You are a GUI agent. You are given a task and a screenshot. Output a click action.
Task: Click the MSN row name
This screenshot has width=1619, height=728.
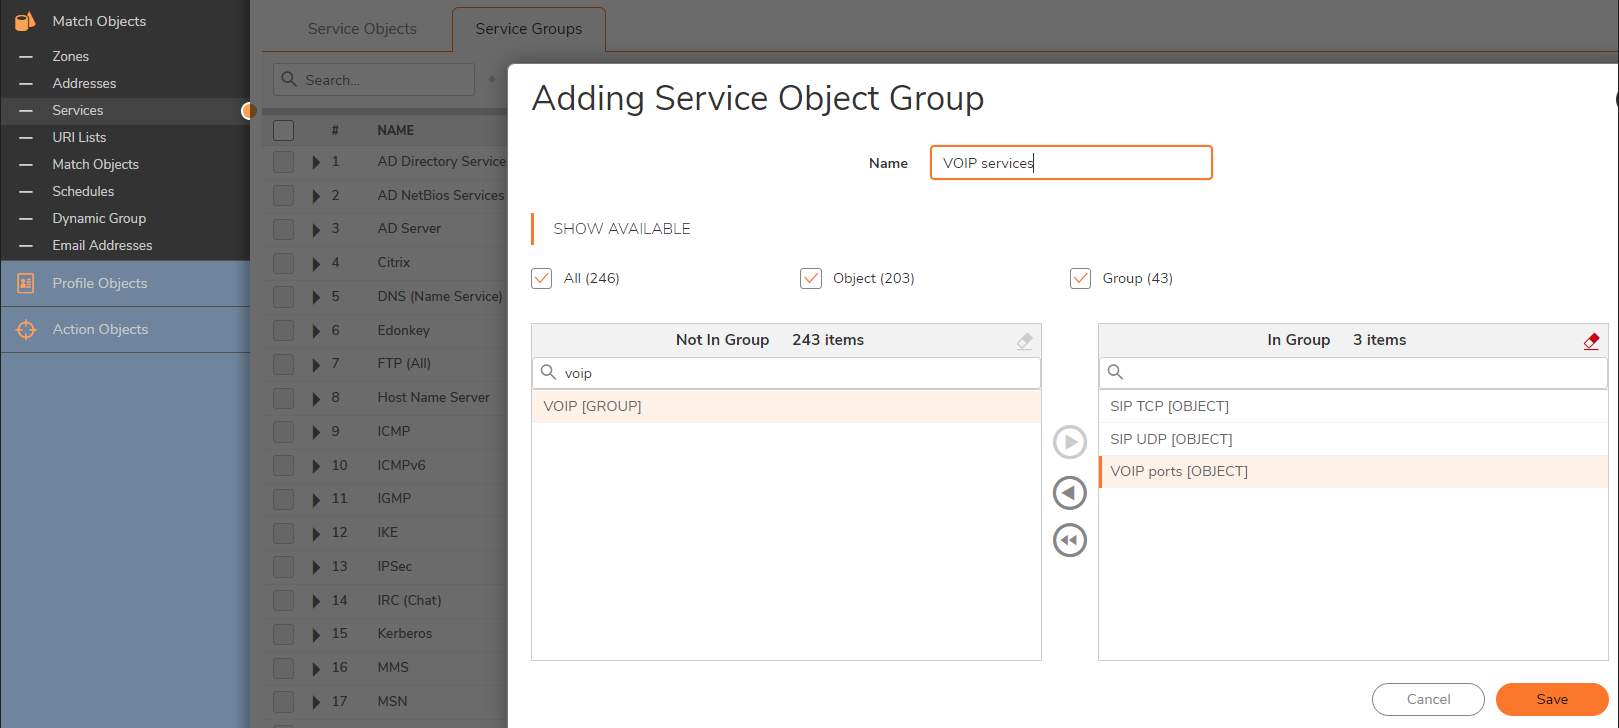(392, 701)
